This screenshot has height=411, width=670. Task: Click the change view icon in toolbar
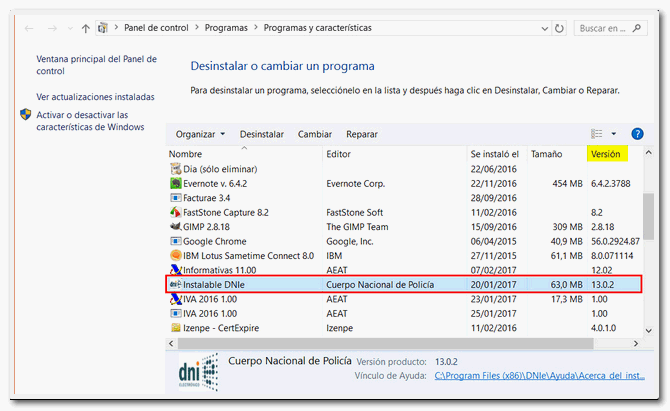(x=597, y=134)
